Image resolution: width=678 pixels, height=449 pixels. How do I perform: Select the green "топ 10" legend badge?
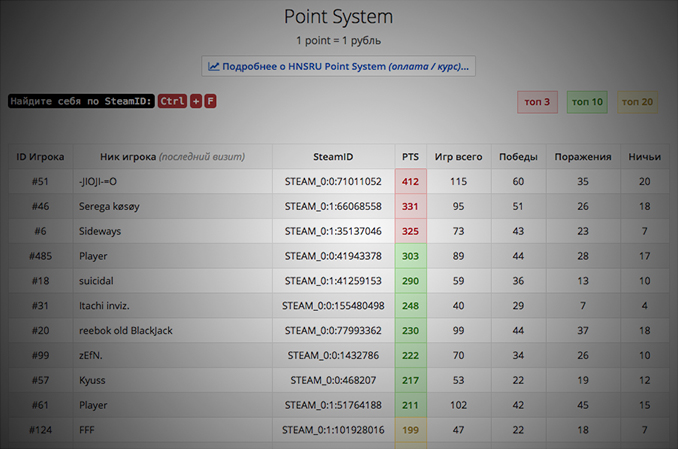pos(586,101)
